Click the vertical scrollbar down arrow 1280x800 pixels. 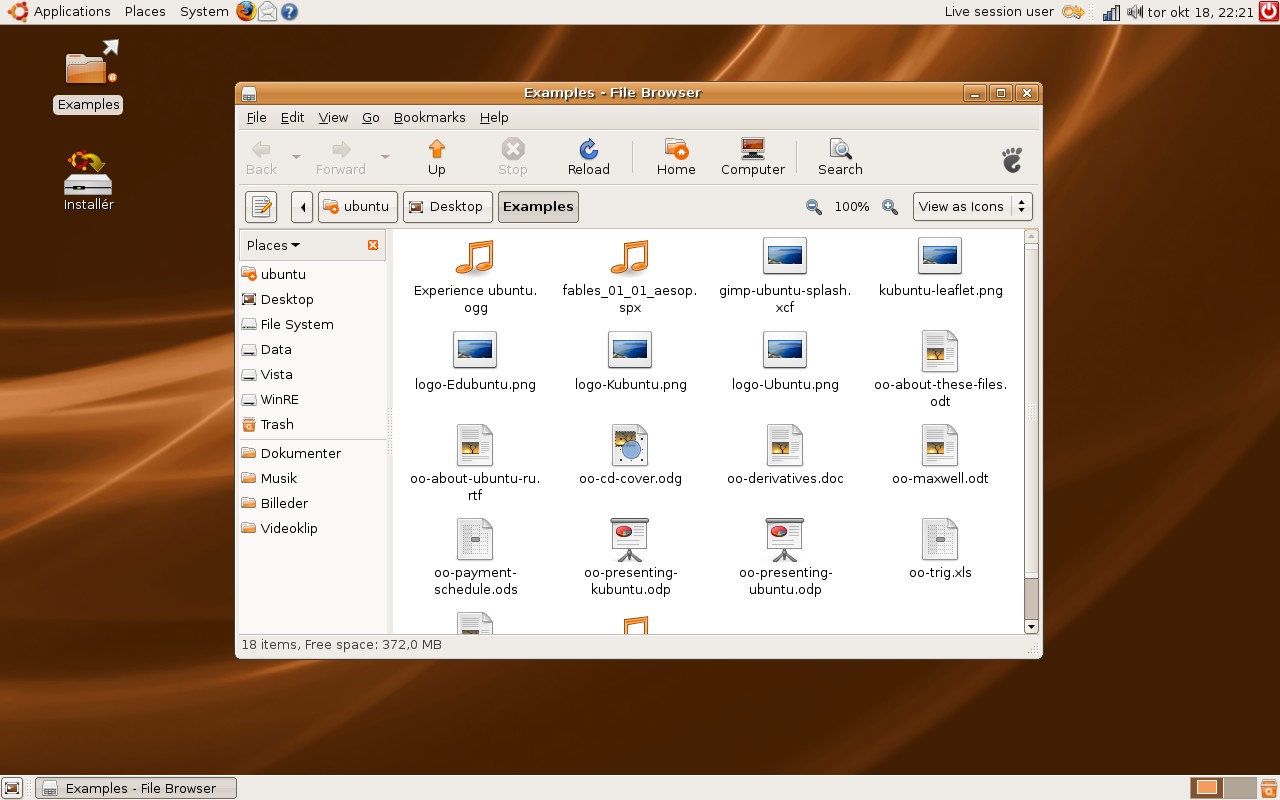(1031, 626)
